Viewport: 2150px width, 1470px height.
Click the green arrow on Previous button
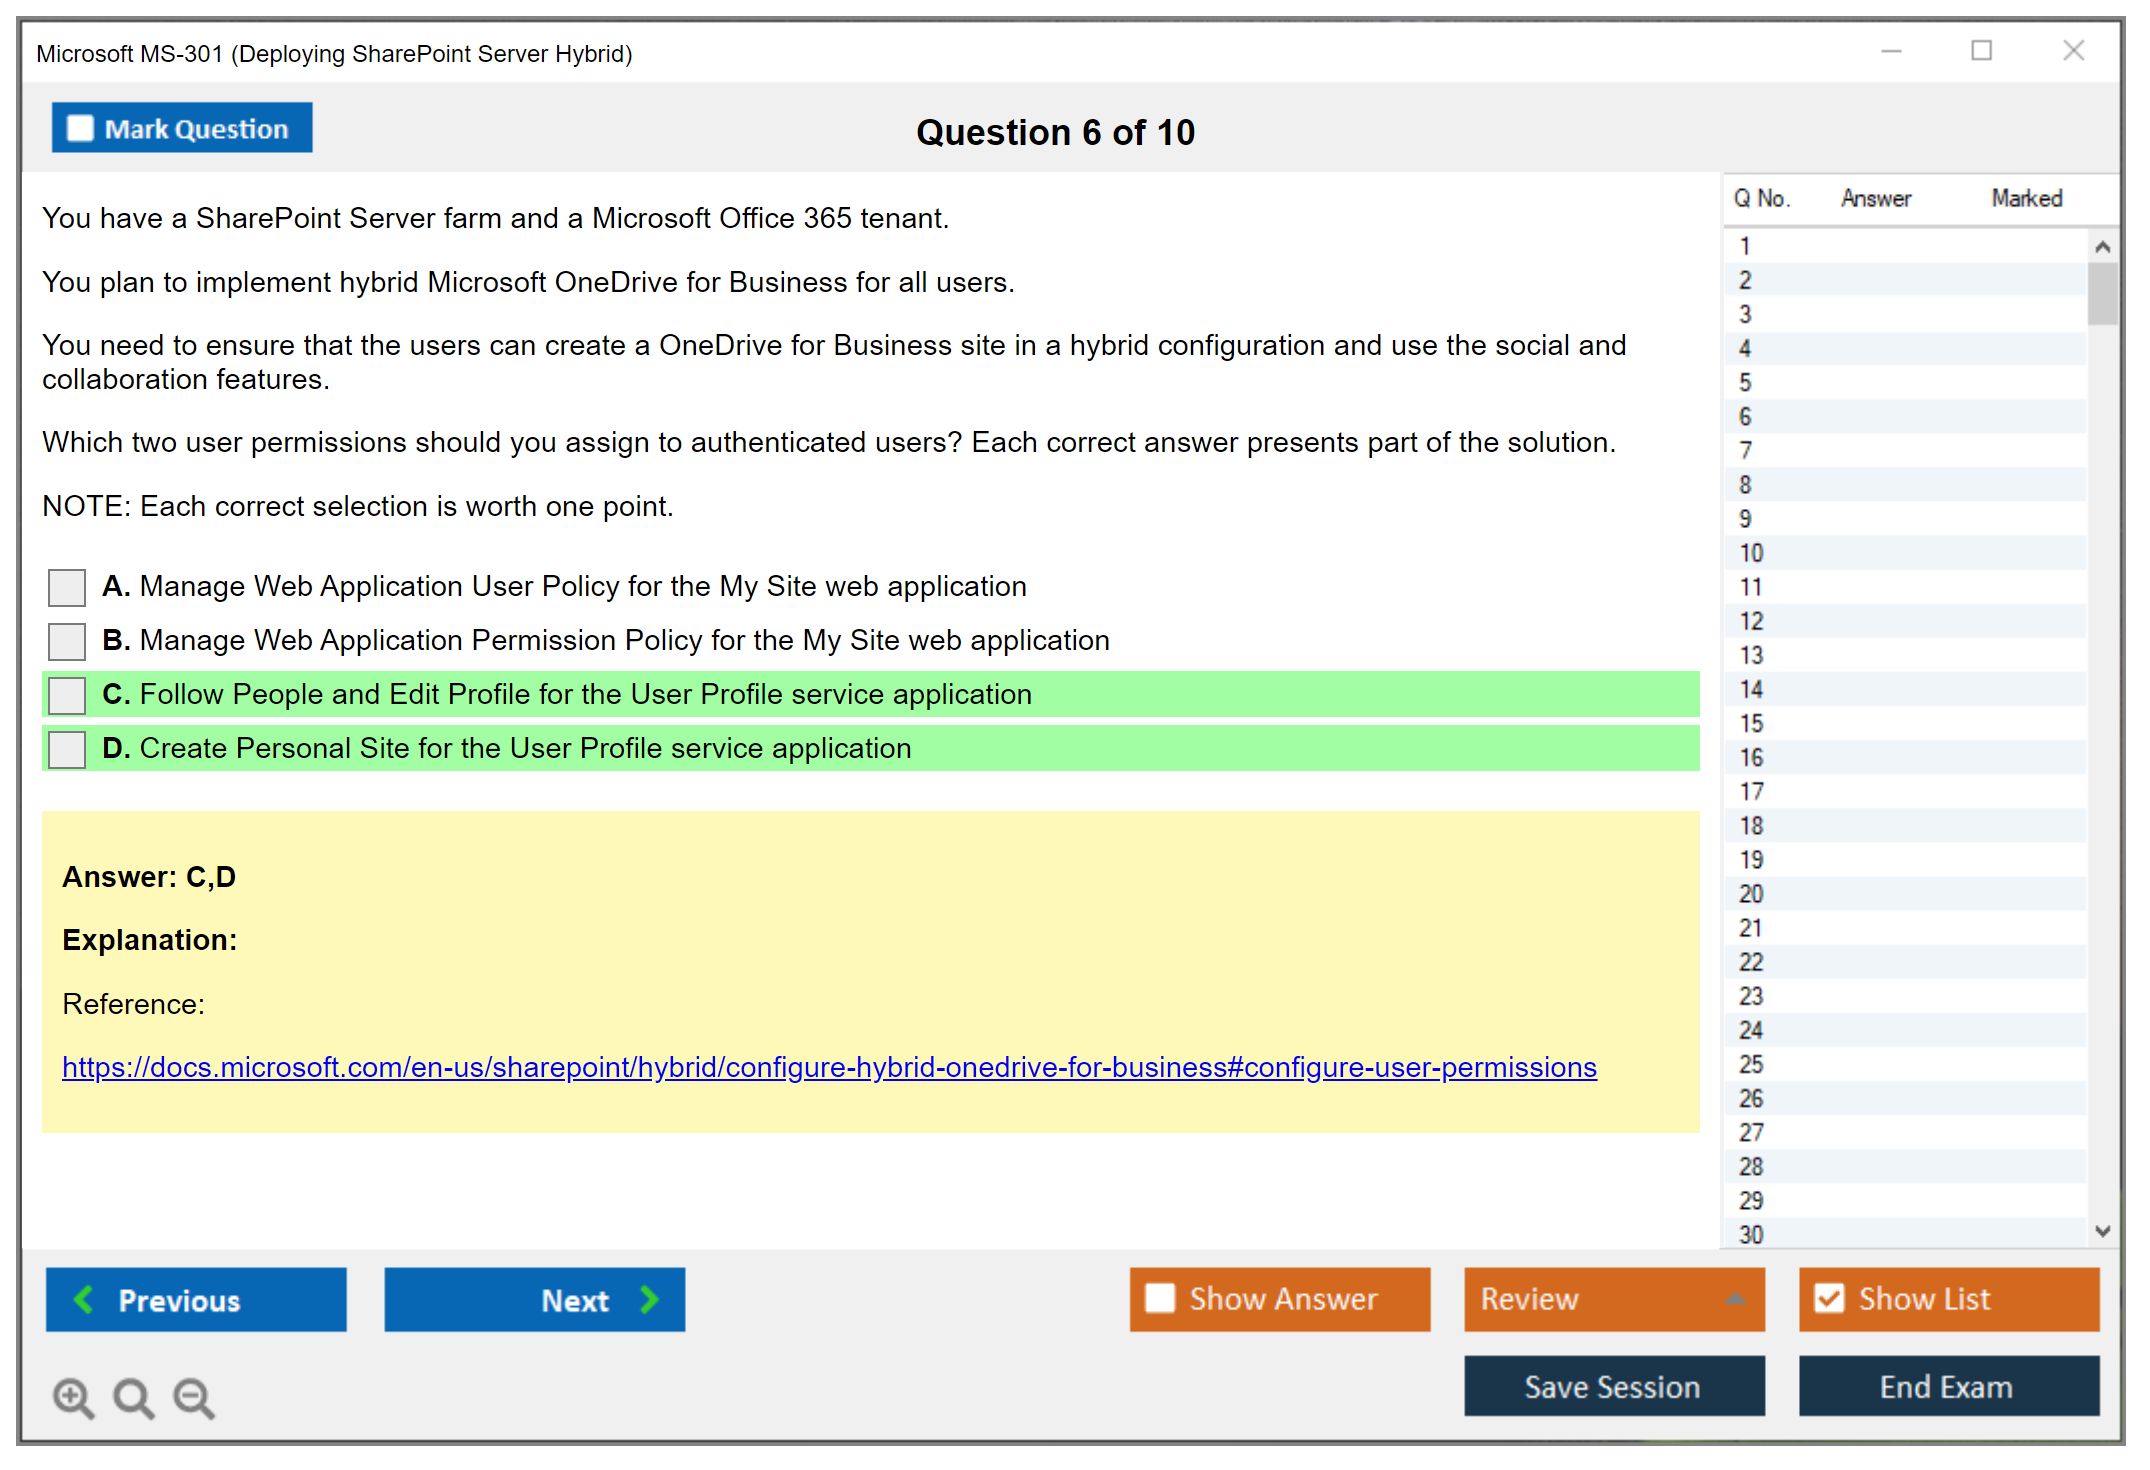coord(84,1299)
